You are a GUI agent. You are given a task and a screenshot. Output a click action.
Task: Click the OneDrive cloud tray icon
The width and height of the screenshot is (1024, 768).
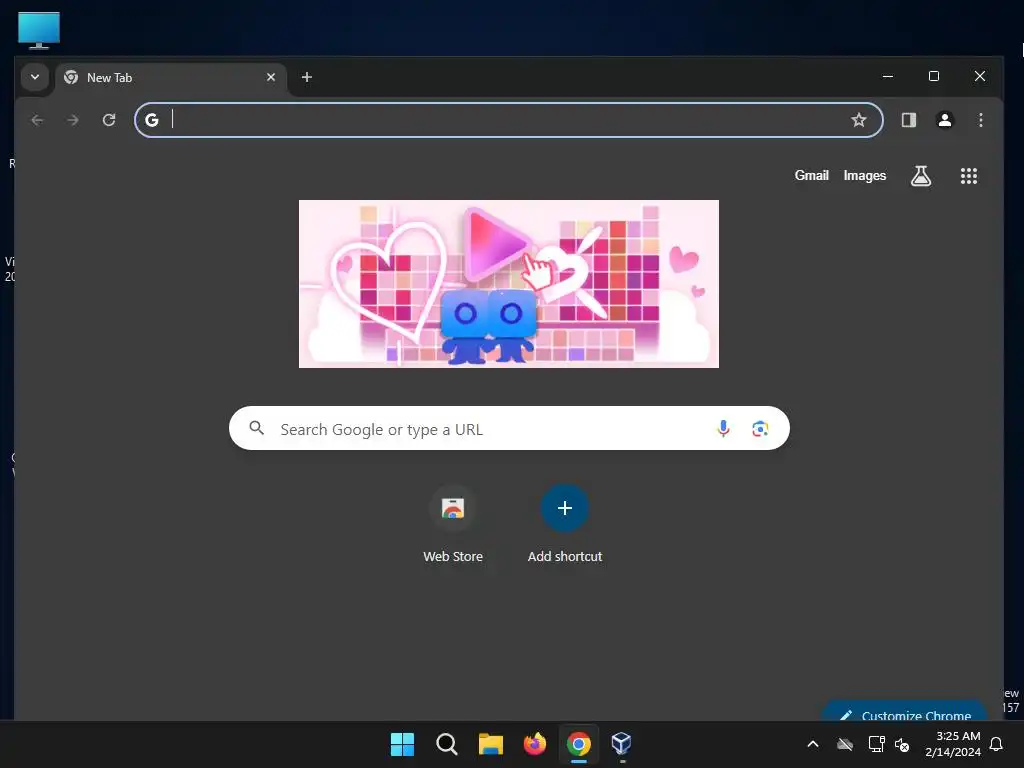(845, 744)
